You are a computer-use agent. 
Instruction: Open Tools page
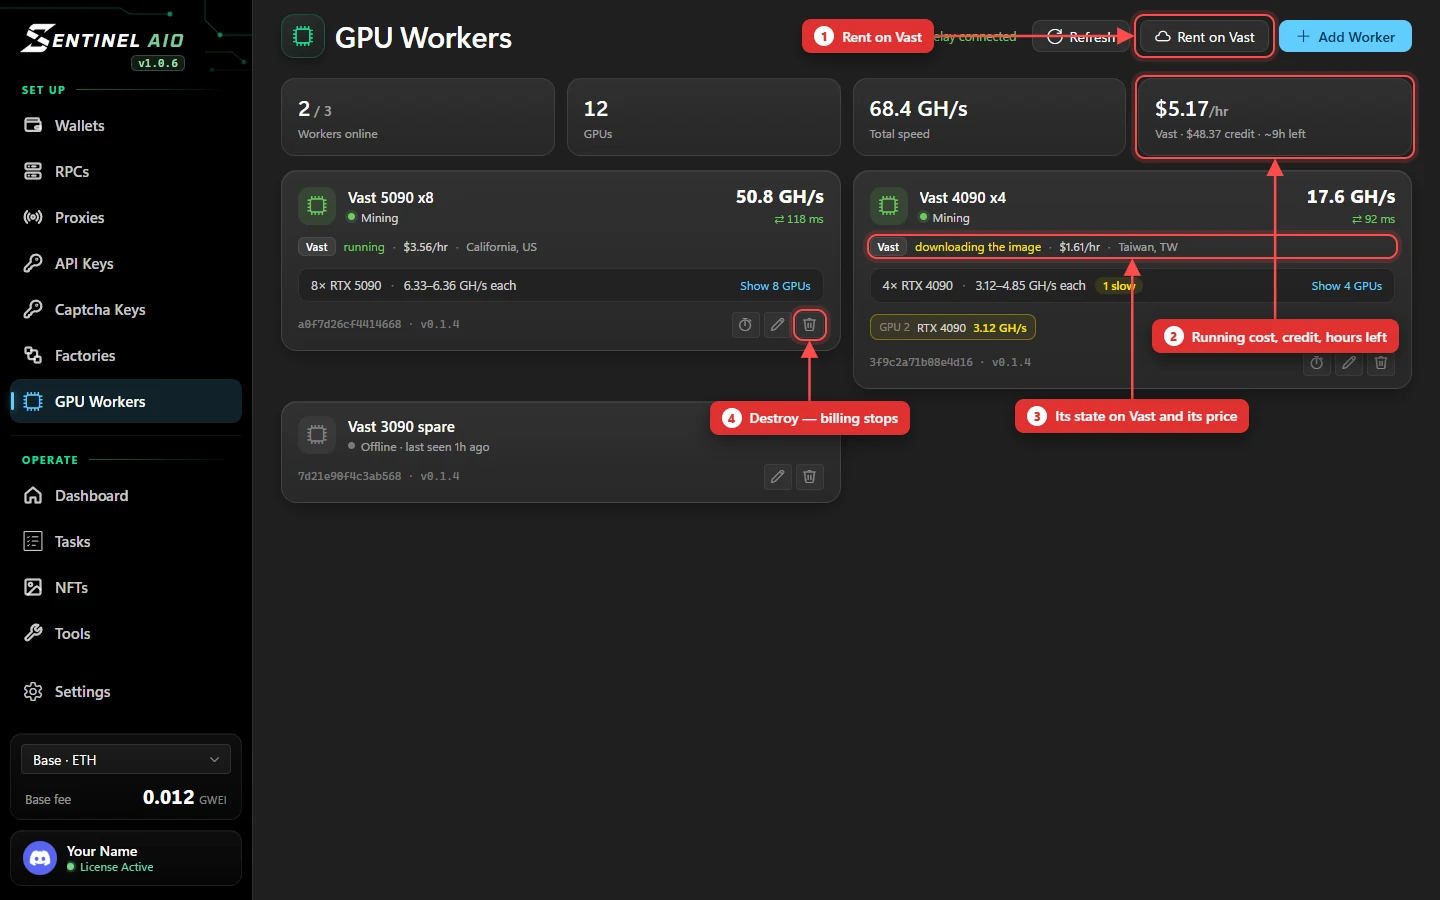126,634
